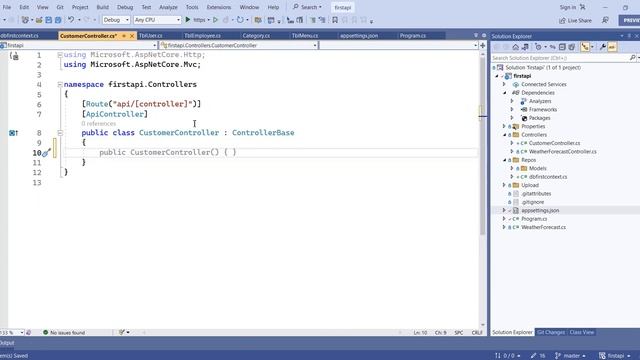The width and height of the screenshot is (640, 360).
Task: Open the Any CPU platform dropdown
Action: [x=157, y=20]
